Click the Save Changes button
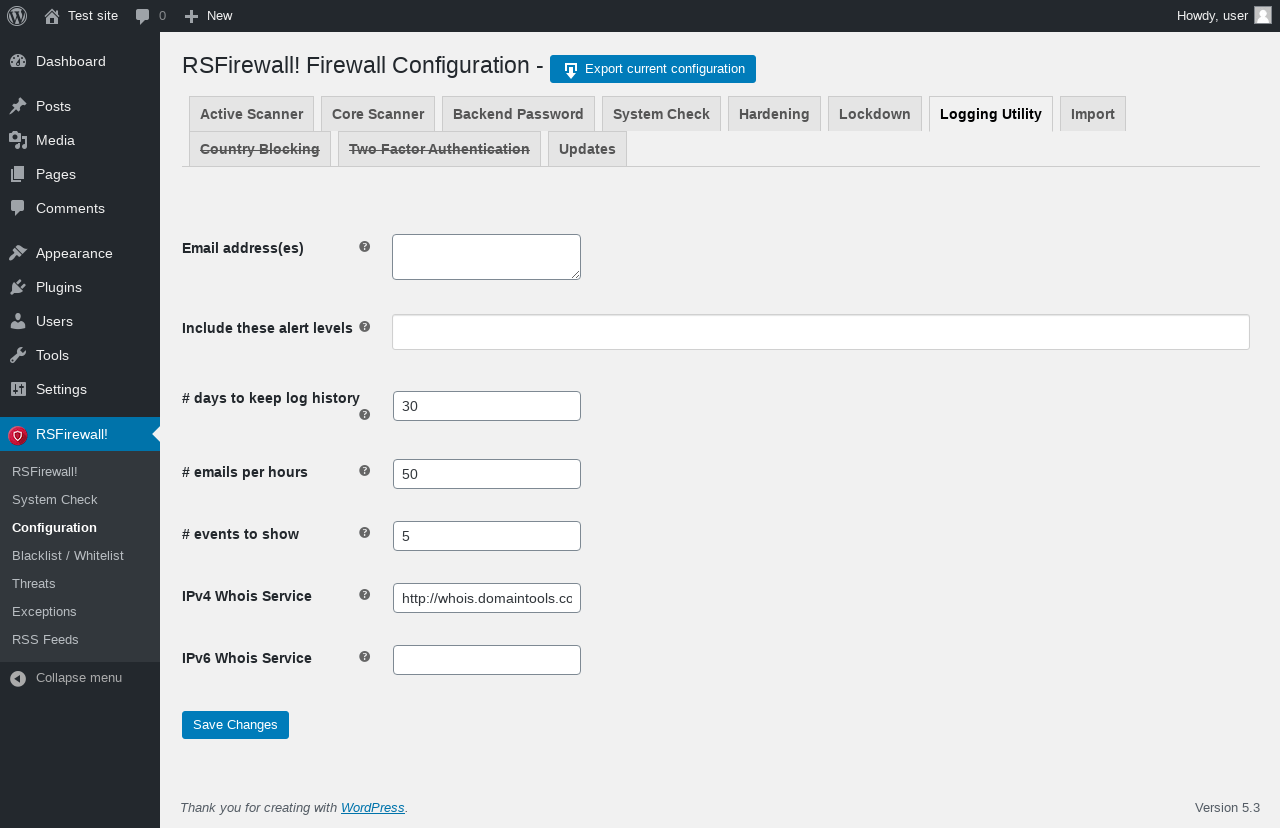 pyautogui.click(x=235, y=725)
